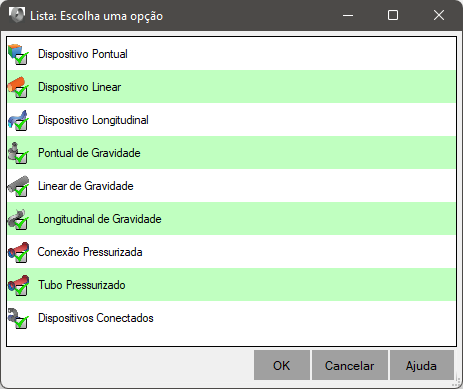This screenshot has height=389, width=463.
Task: Dismiss the dialog using Cancelar
Action: [350, 365]
